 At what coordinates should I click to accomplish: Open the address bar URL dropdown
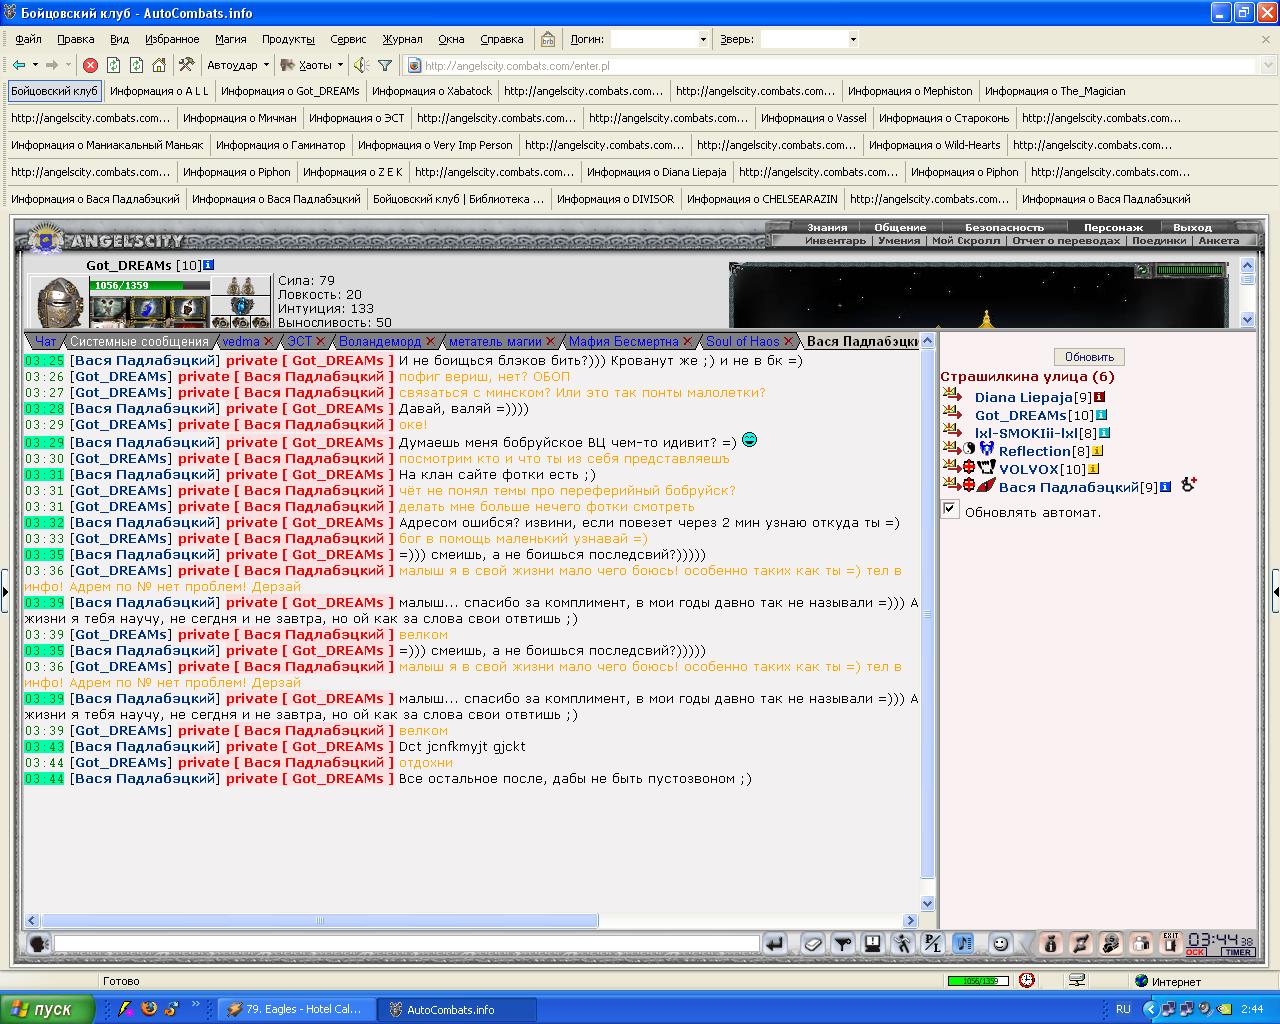pyautogui.click(x=1266, y=66)
